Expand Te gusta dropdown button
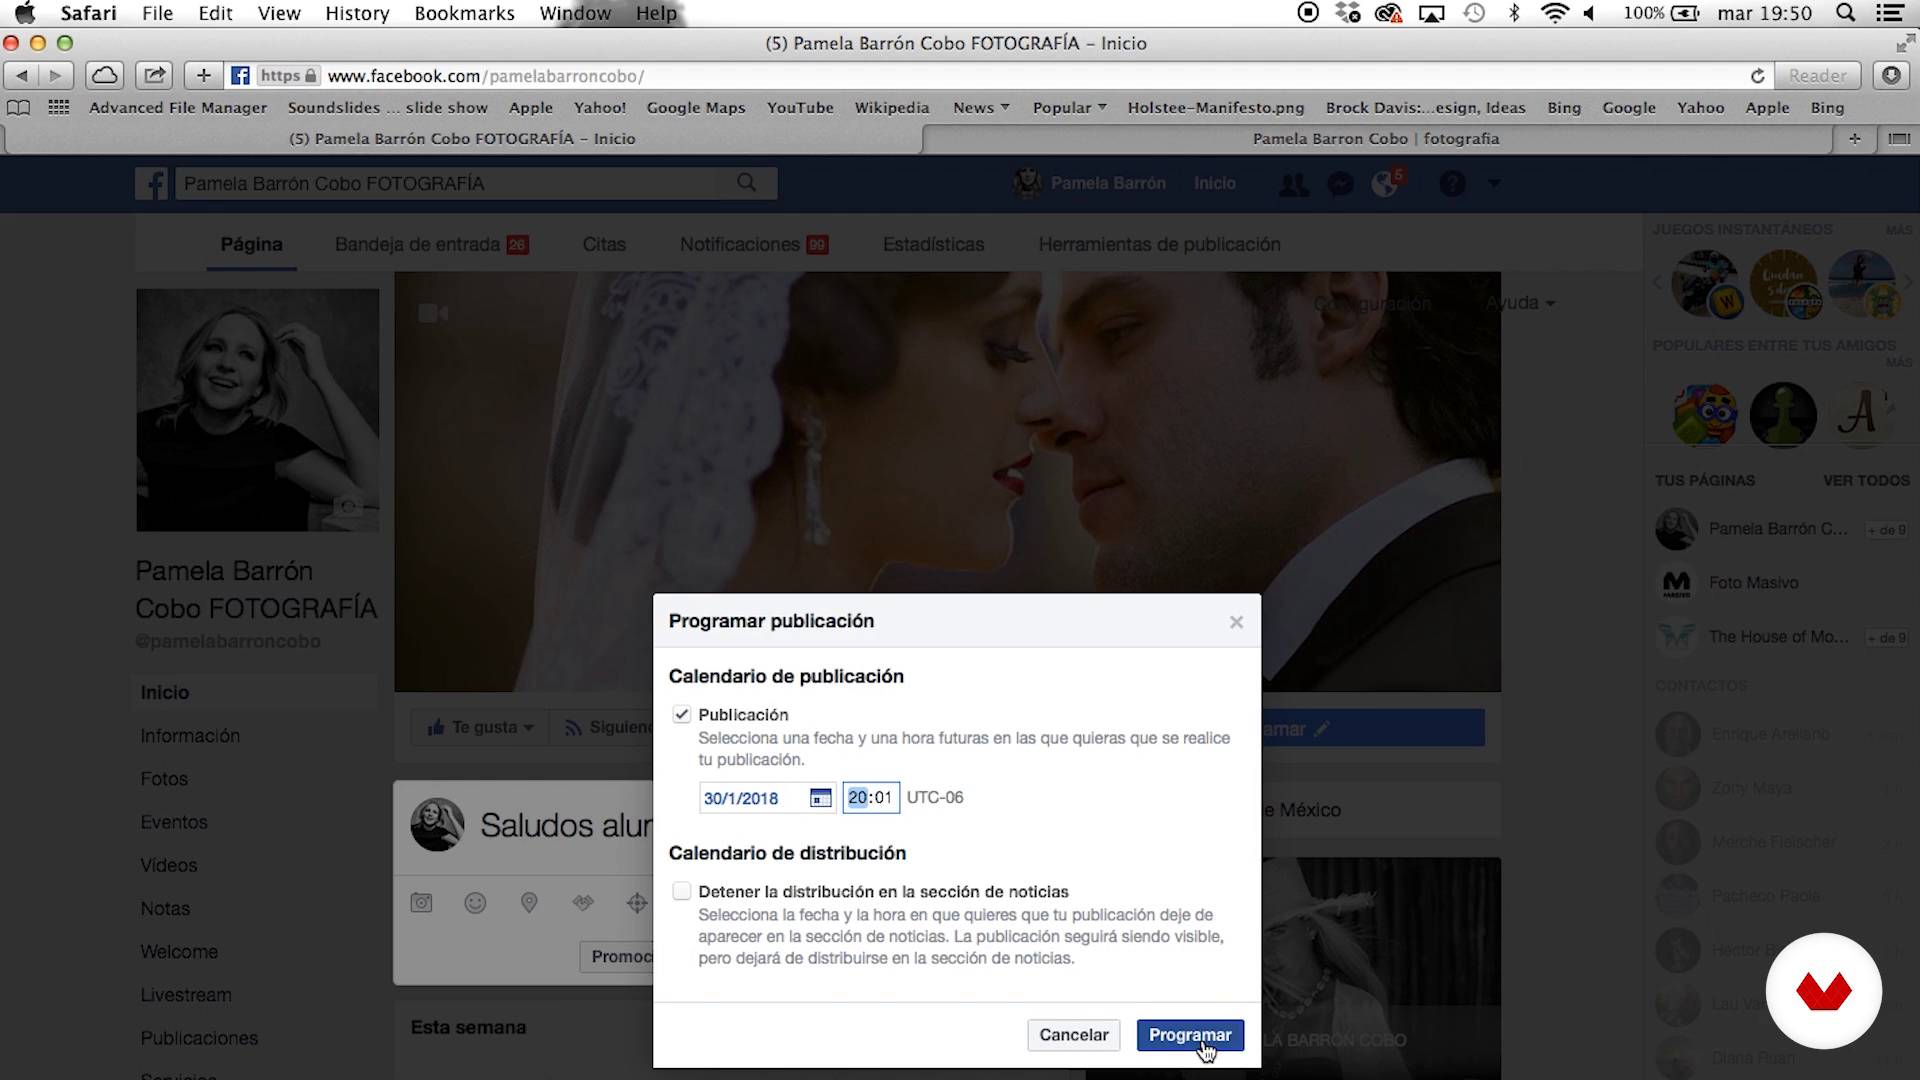Screen dimensions: 1920x1080 click(x=480, y=727)
